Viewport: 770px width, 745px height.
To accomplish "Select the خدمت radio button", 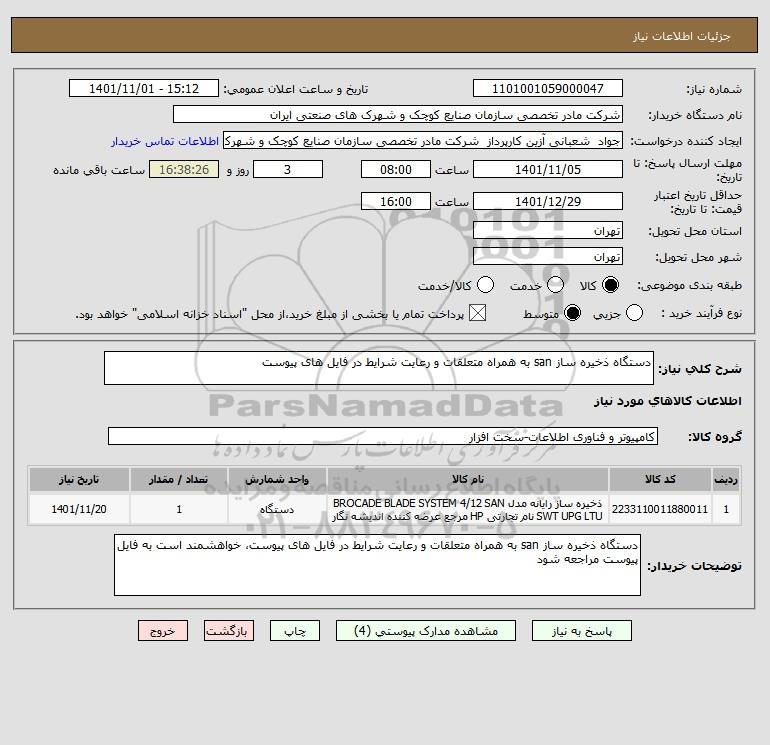I will [555, 285].
